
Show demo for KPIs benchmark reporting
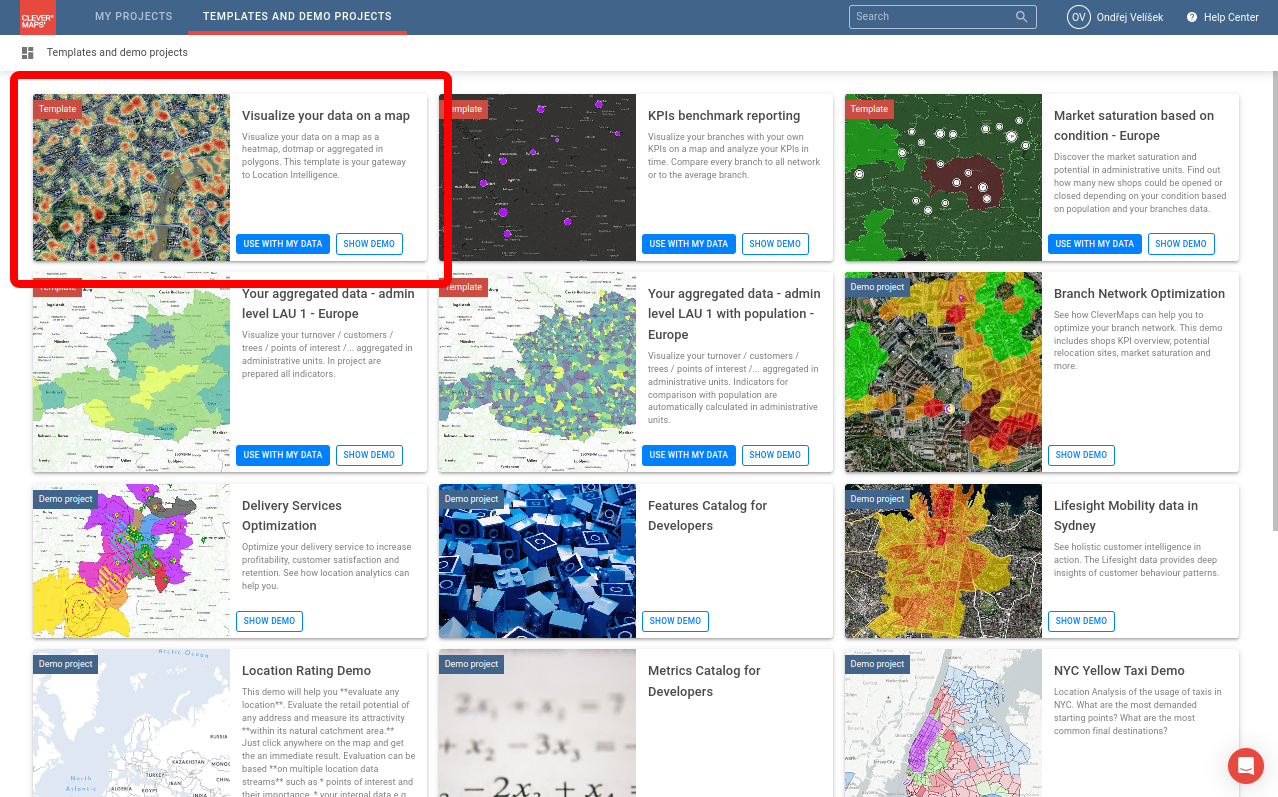point(775,244)
